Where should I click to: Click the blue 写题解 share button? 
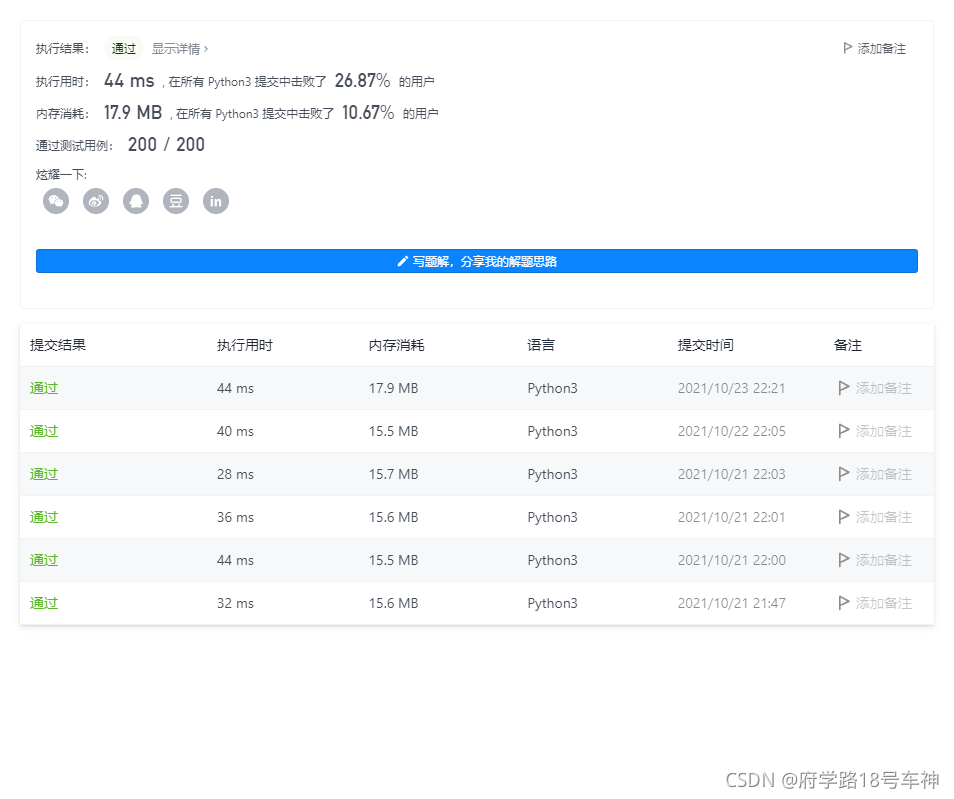click(x=477, y=261)
